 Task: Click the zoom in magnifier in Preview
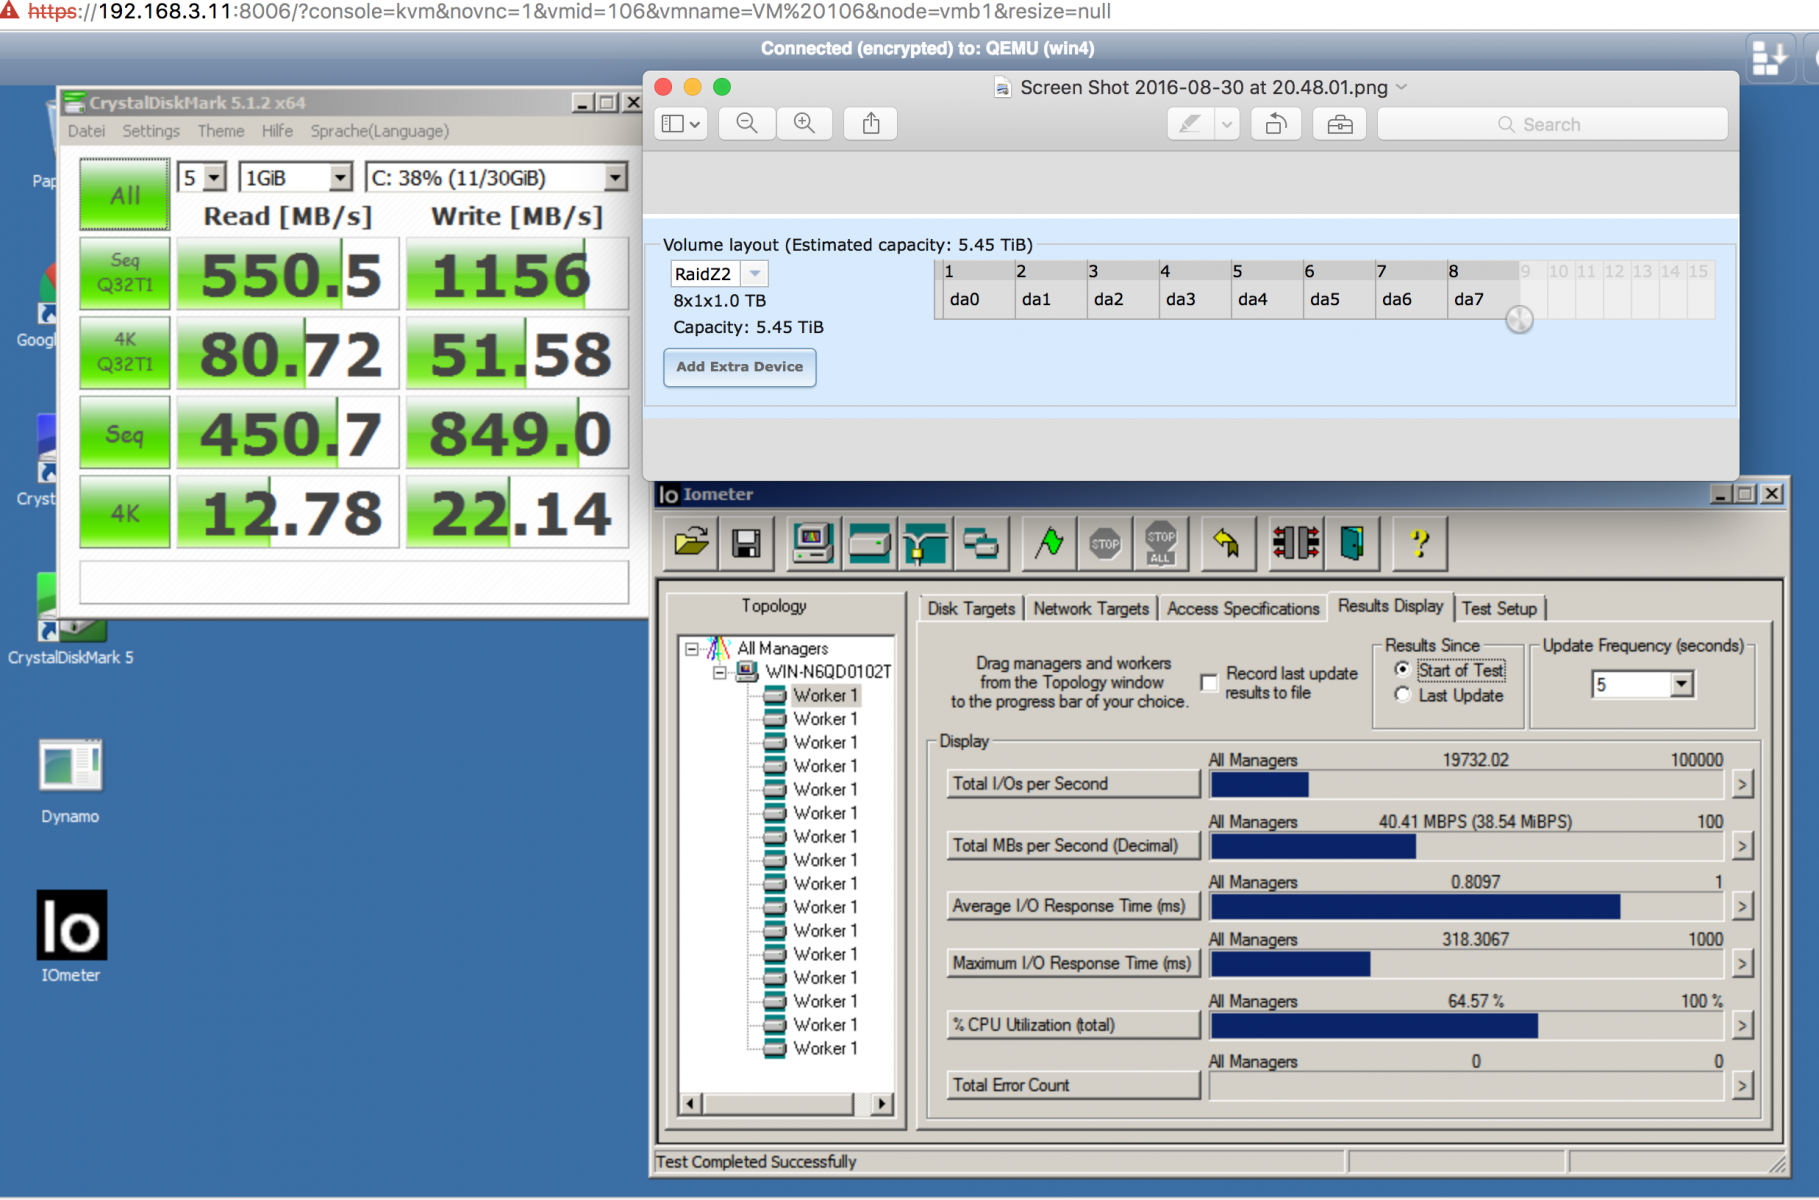click(x=804, y=124)
